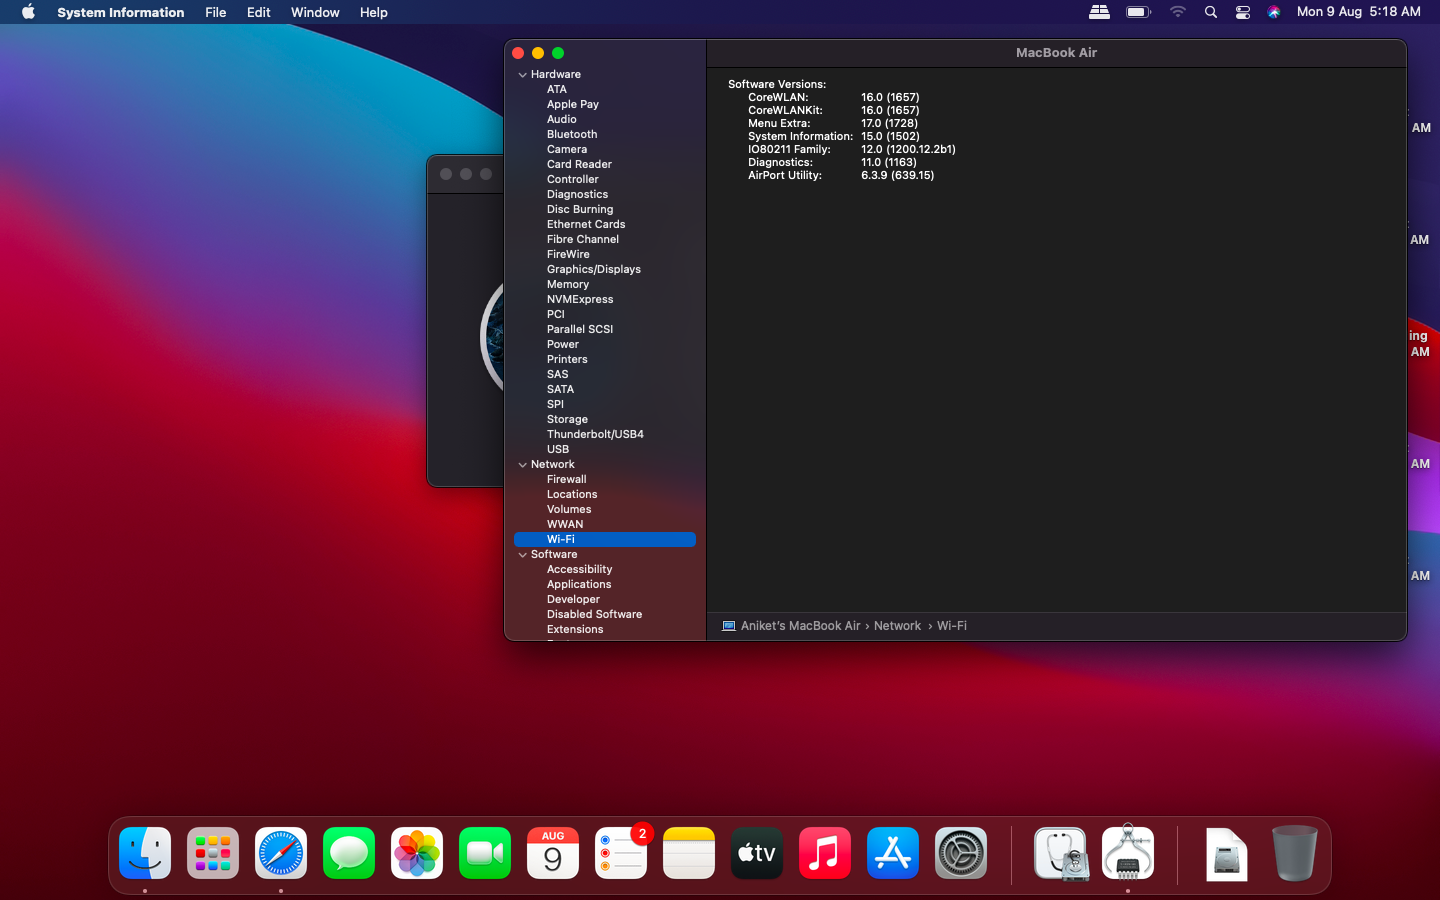Viewport: 1440px width, 900px height.
Task: Open Control Center in menu bar
Action: click(1243, 12)
